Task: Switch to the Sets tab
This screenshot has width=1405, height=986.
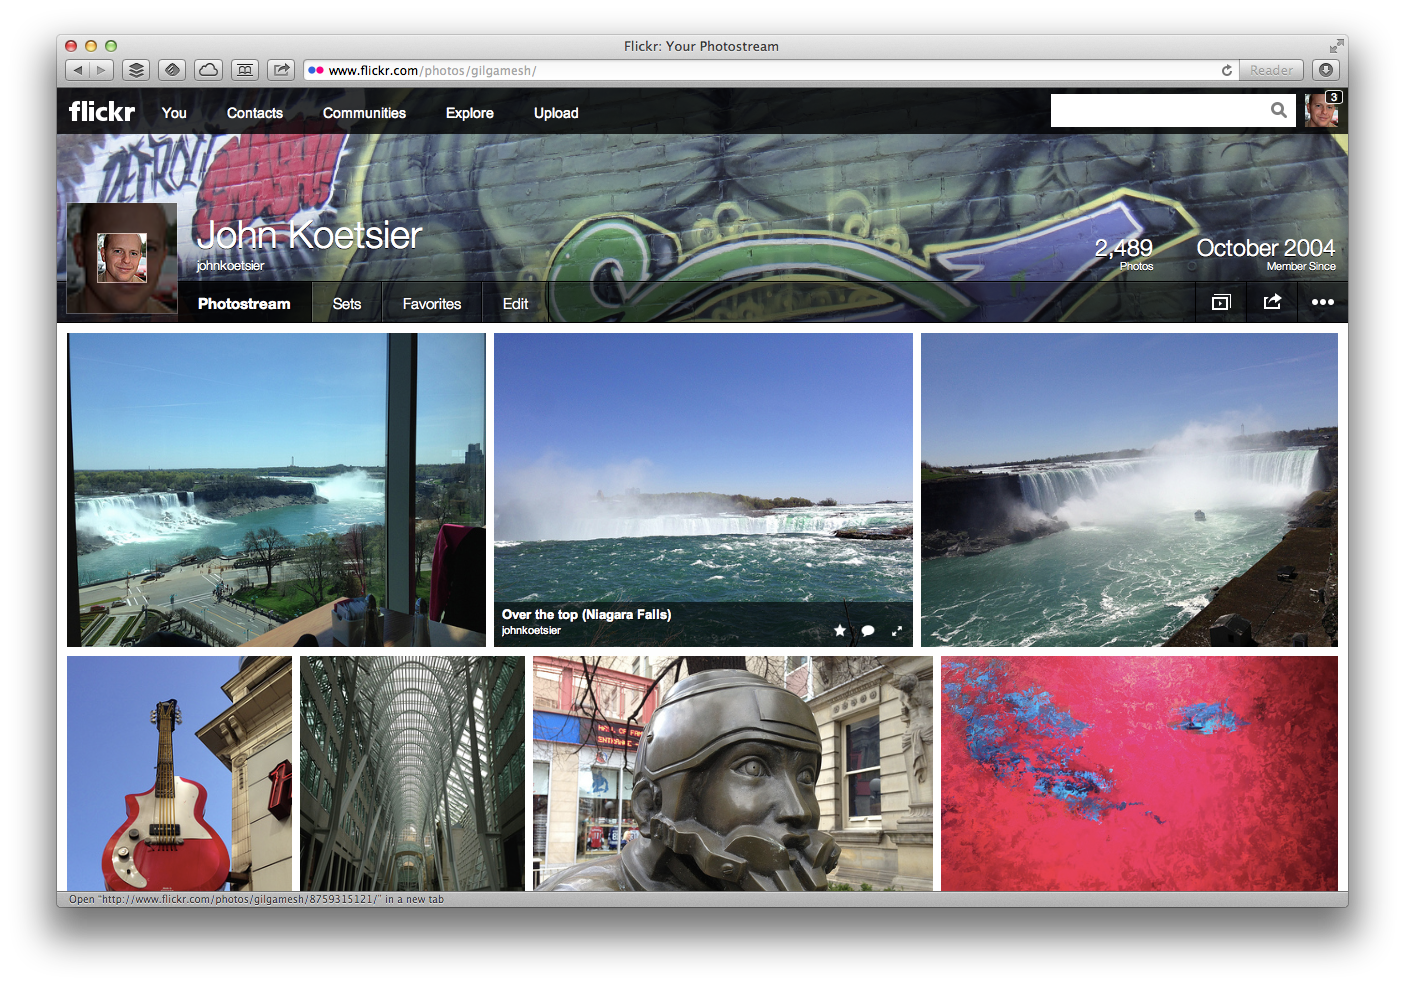Action: tap(347, 303)
